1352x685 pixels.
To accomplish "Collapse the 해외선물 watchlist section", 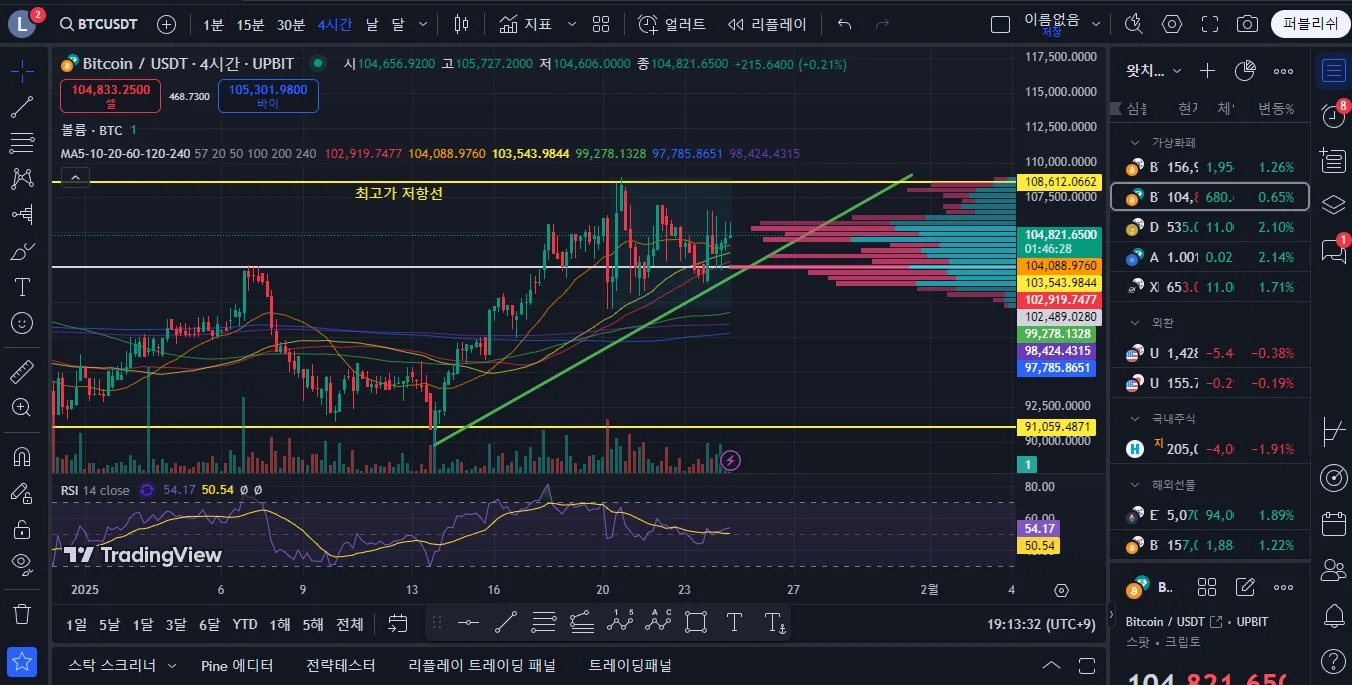I will [1135, 485].
